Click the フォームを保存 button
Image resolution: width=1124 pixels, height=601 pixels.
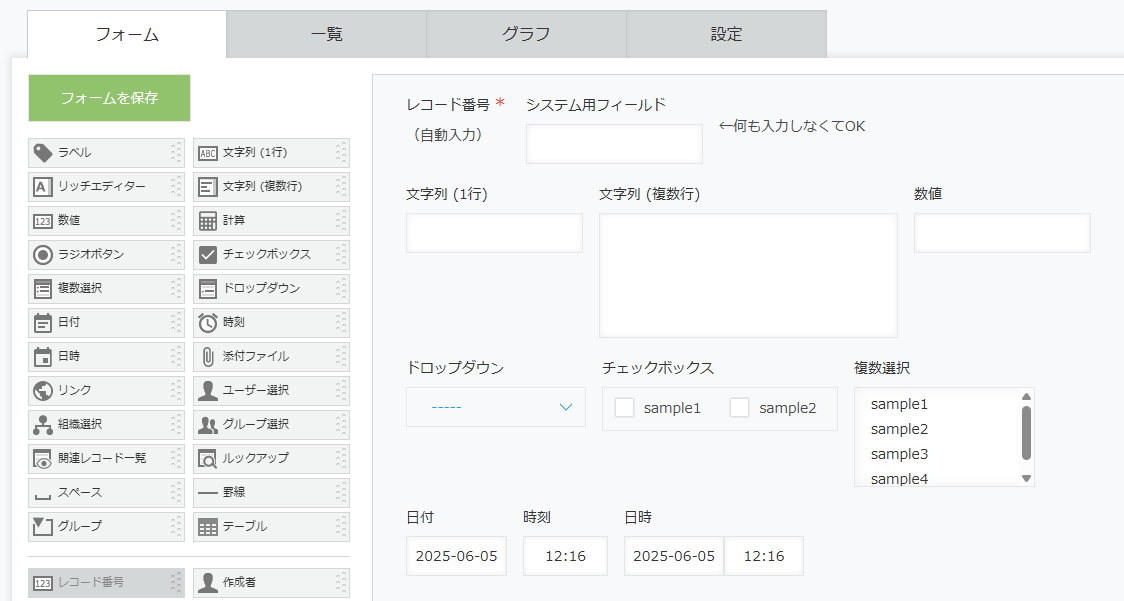tap(110, 98)
